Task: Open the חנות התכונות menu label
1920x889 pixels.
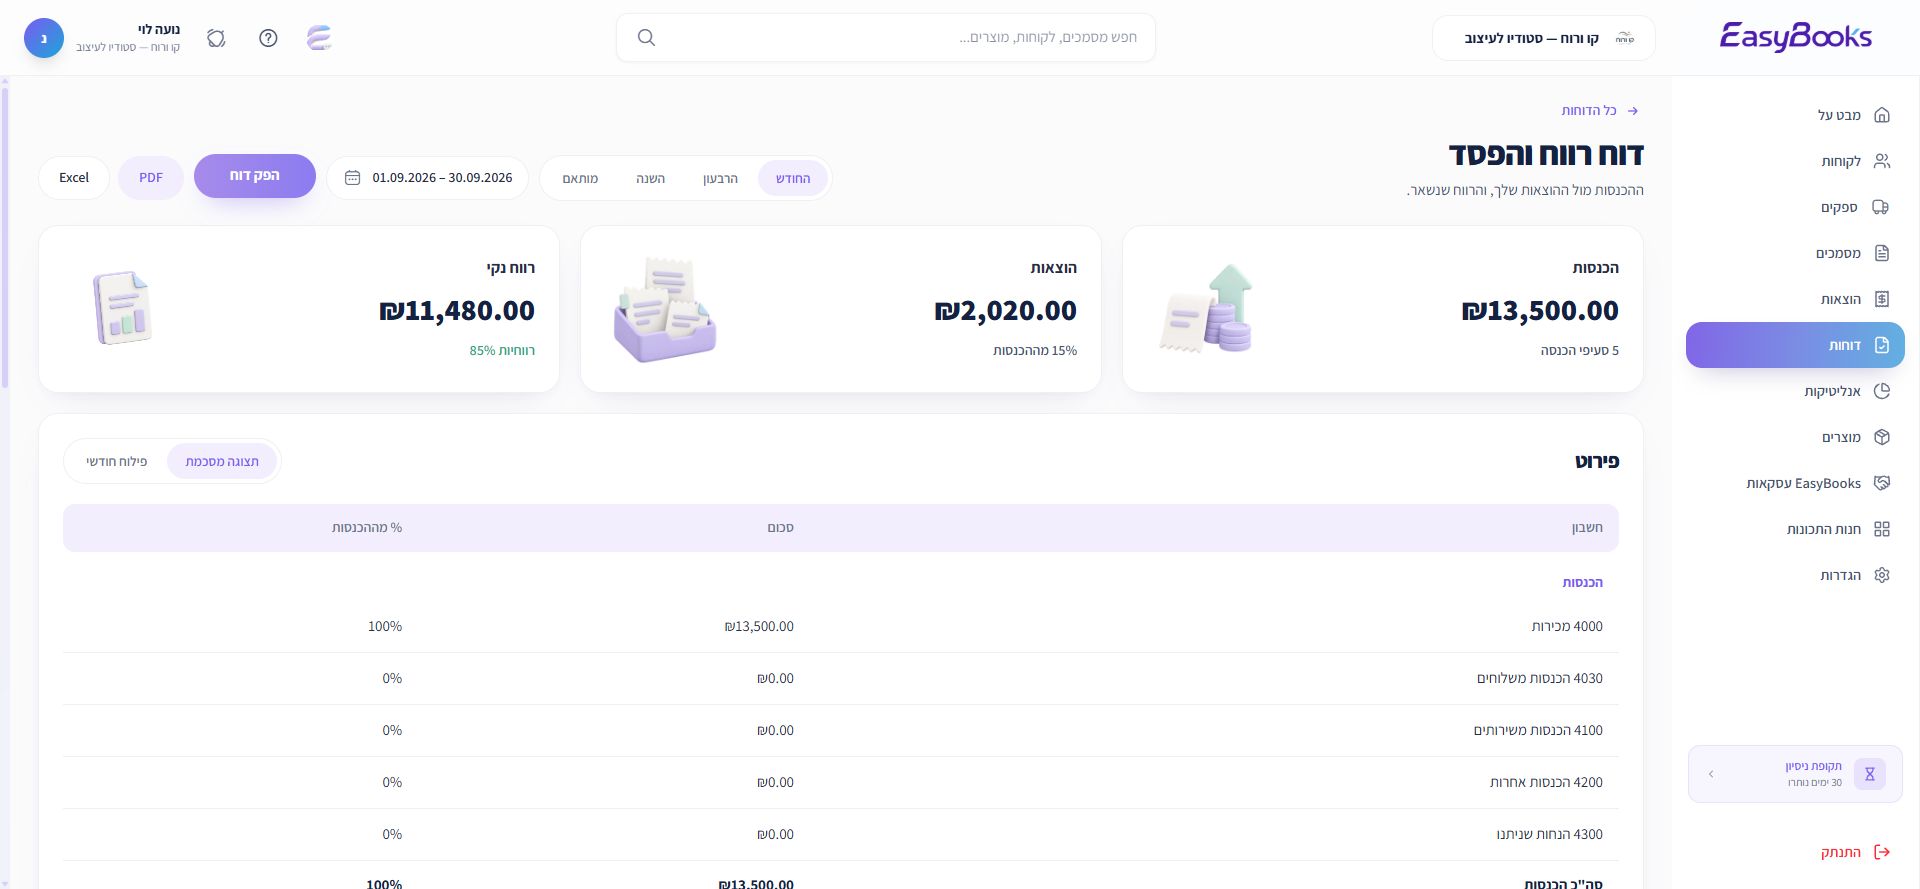Action: pyautogui.click(x=1824, y=529)
